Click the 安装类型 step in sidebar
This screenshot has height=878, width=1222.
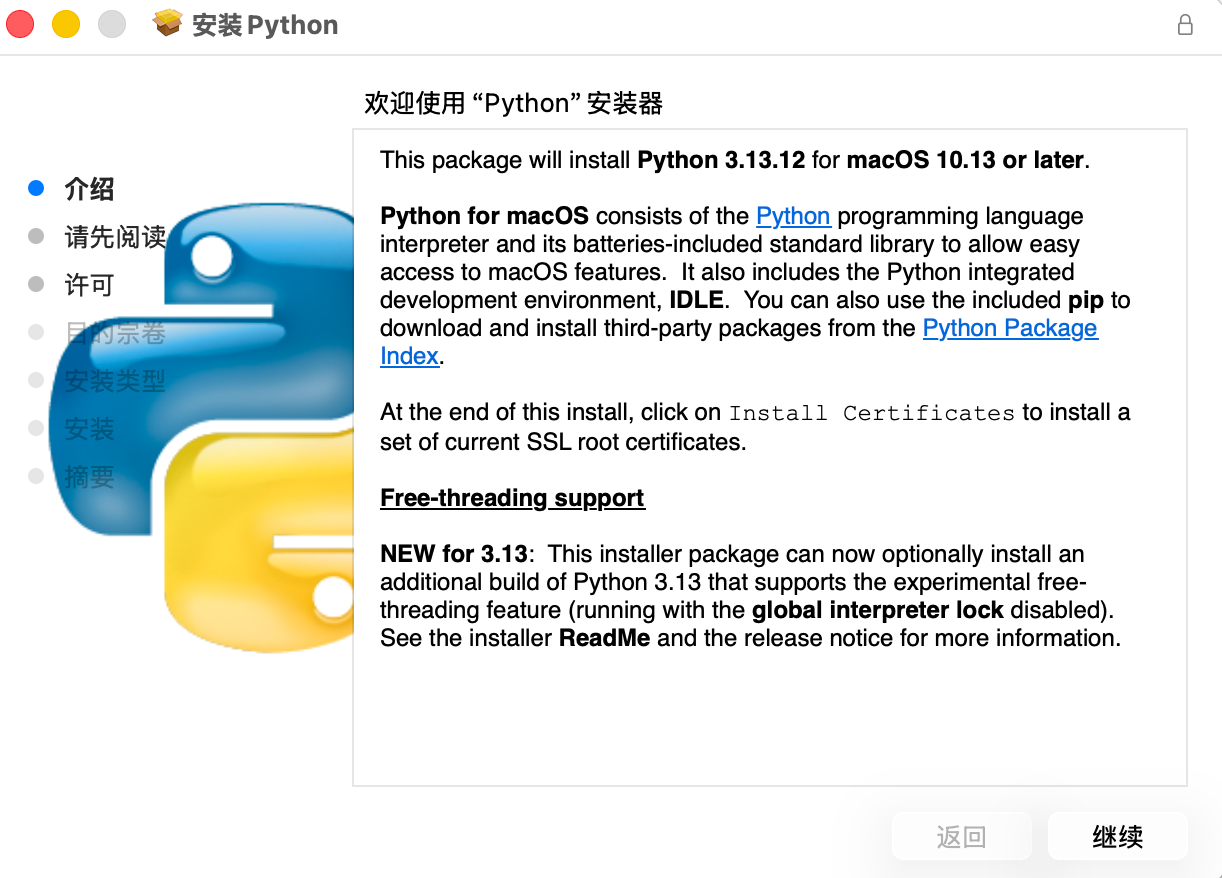tap(114, 381)
